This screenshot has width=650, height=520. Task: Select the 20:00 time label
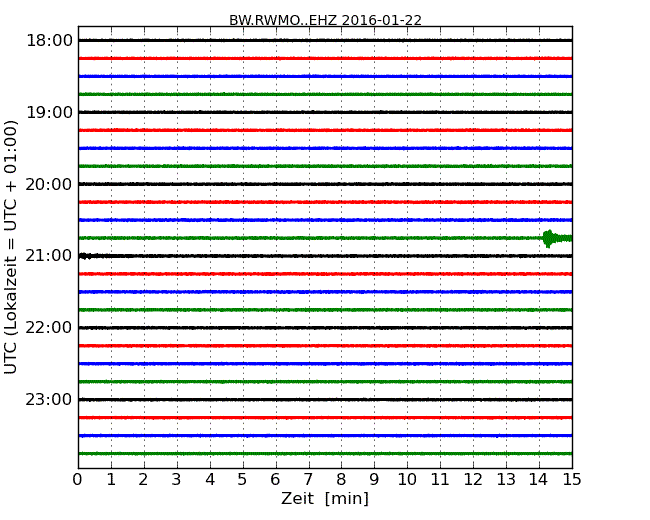pyautogui.click(x=49, y=184)
